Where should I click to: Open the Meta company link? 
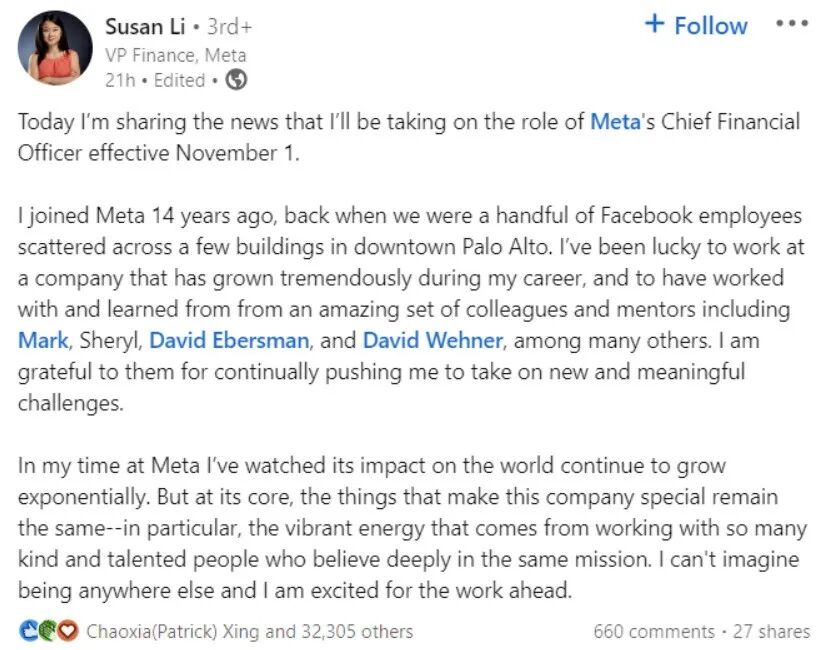point(615,121)
